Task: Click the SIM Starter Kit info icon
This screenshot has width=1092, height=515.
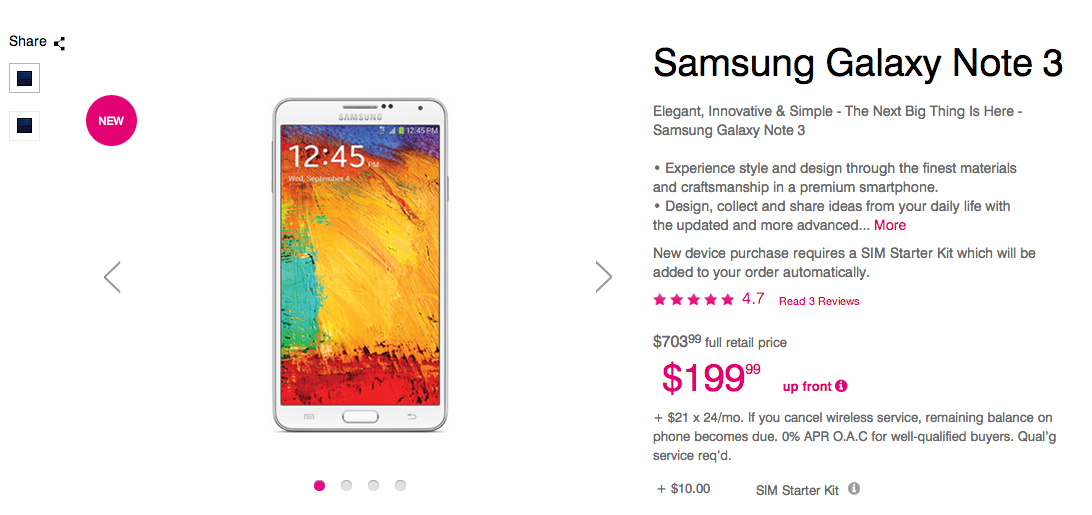Action: coord(854,489)
